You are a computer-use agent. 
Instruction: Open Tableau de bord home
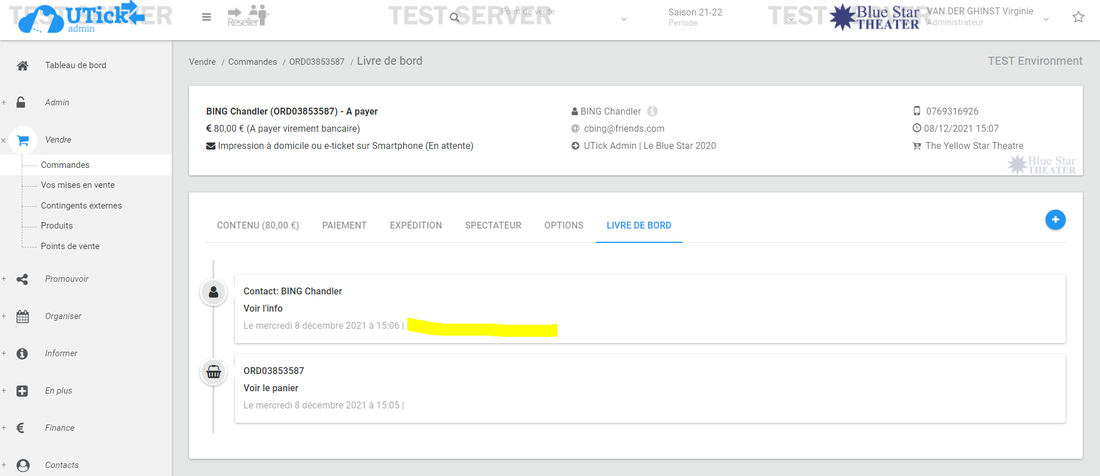pyautogui.click(x=75, y=66)
